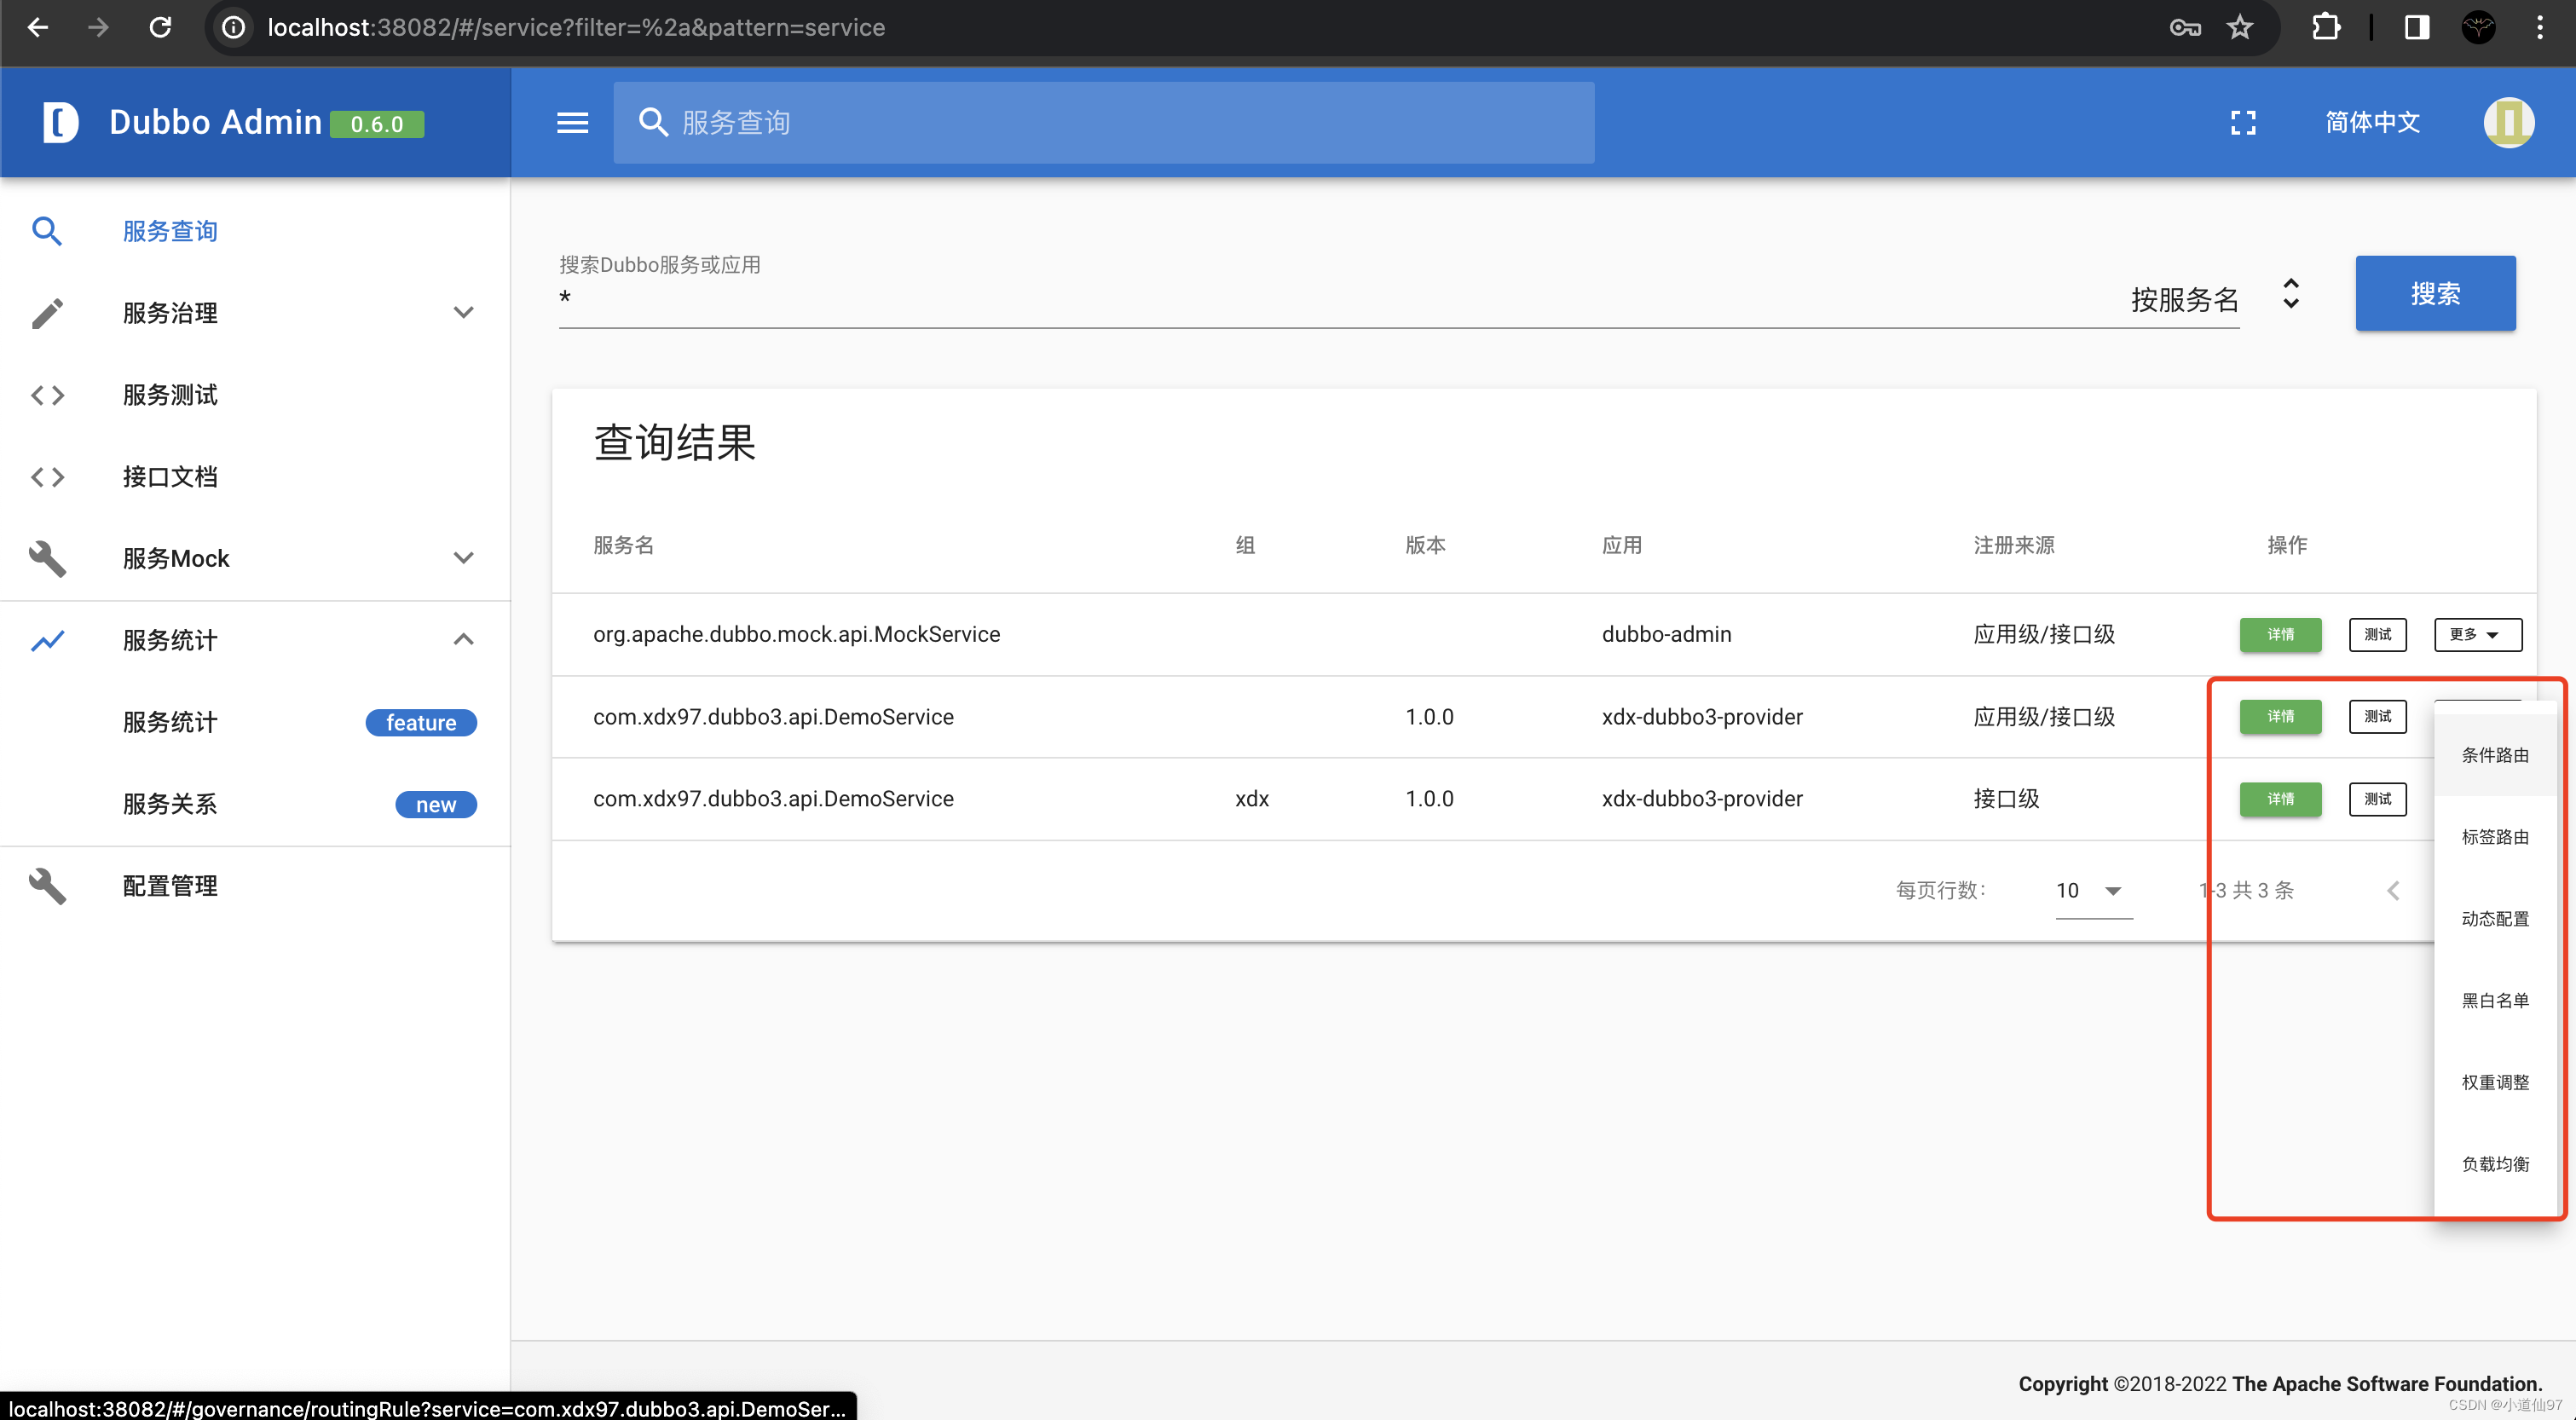Open browser profile avatar
The width and height of the screenshot is (2576, 1420).
pos(2478,27)
